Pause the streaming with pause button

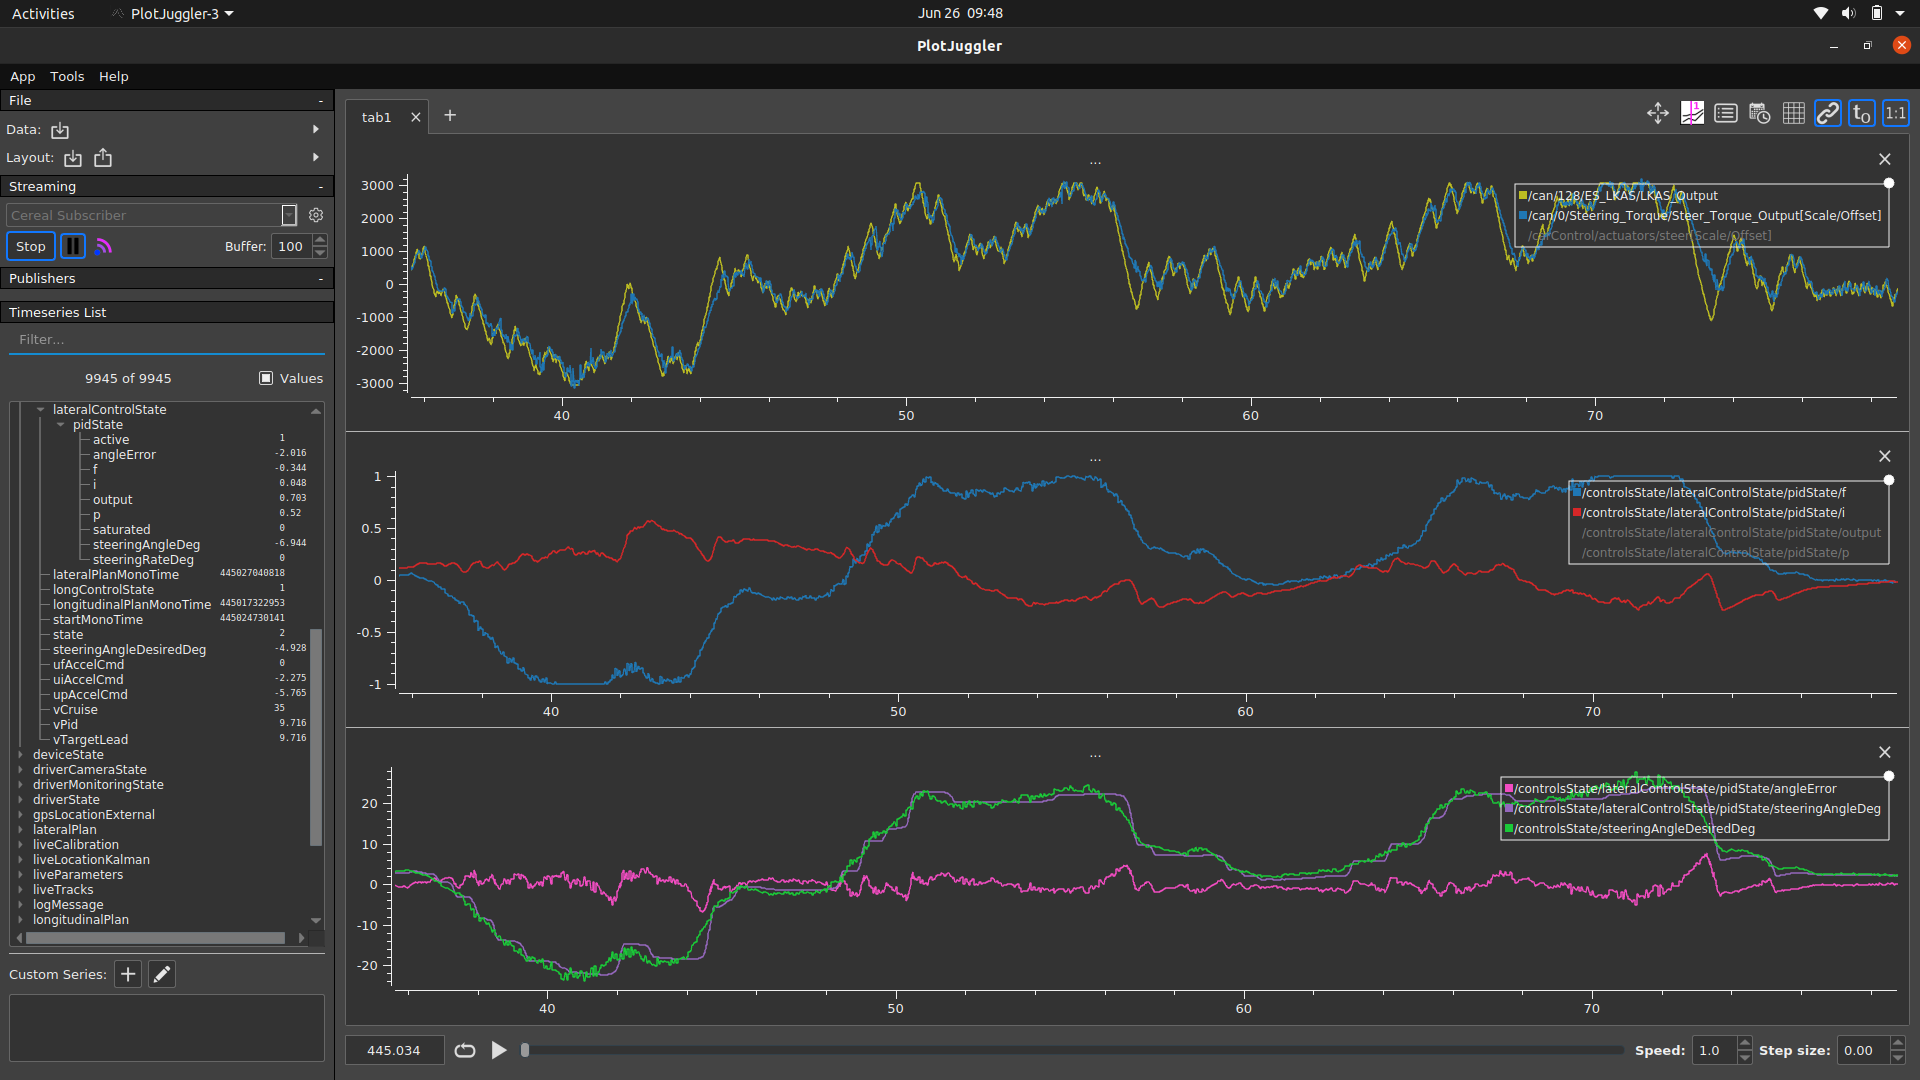73,246
